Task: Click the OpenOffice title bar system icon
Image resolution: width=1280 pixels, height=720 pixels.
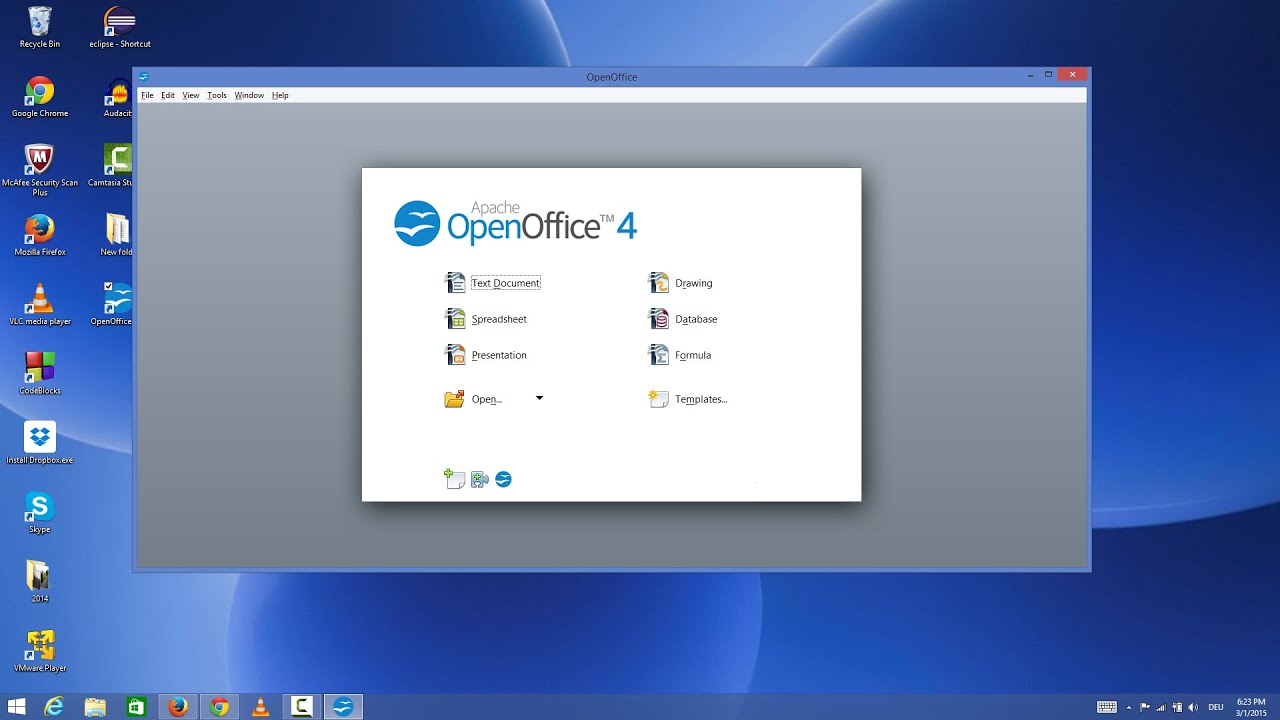Action: 144,76
